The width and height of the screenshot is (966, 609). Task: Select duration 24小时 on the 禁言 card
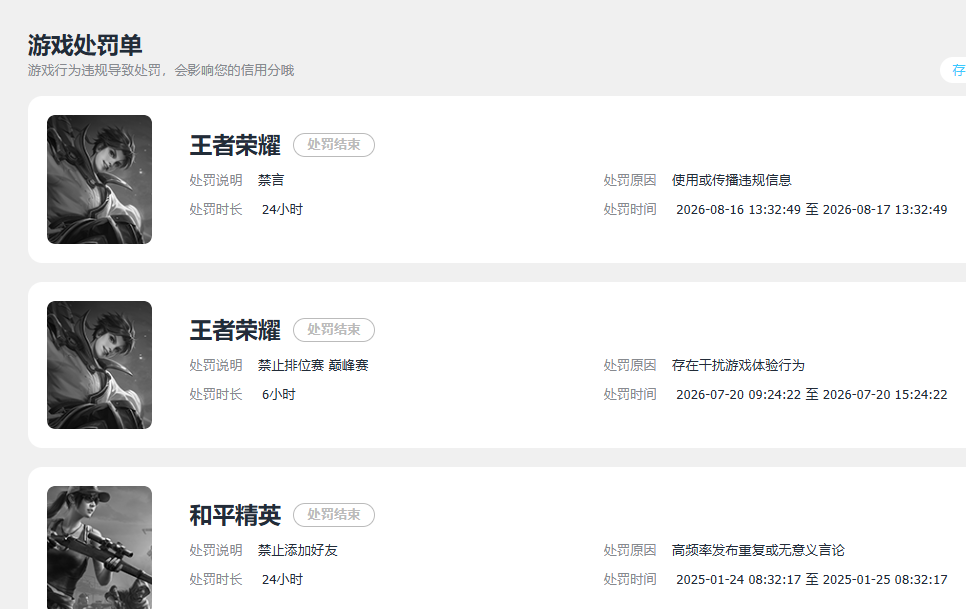coord(282,209)
